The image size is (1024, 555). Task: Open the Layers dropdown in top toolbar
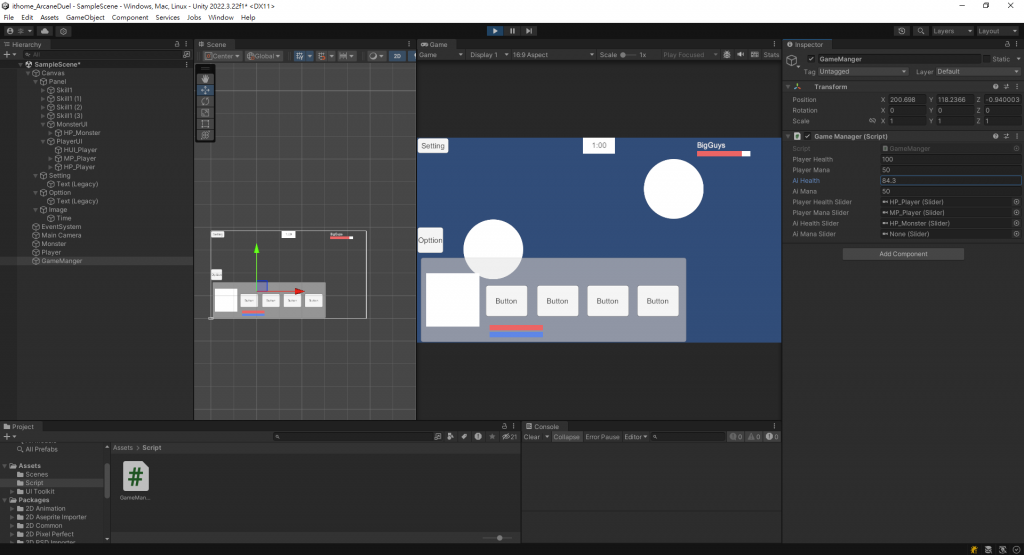952,31
